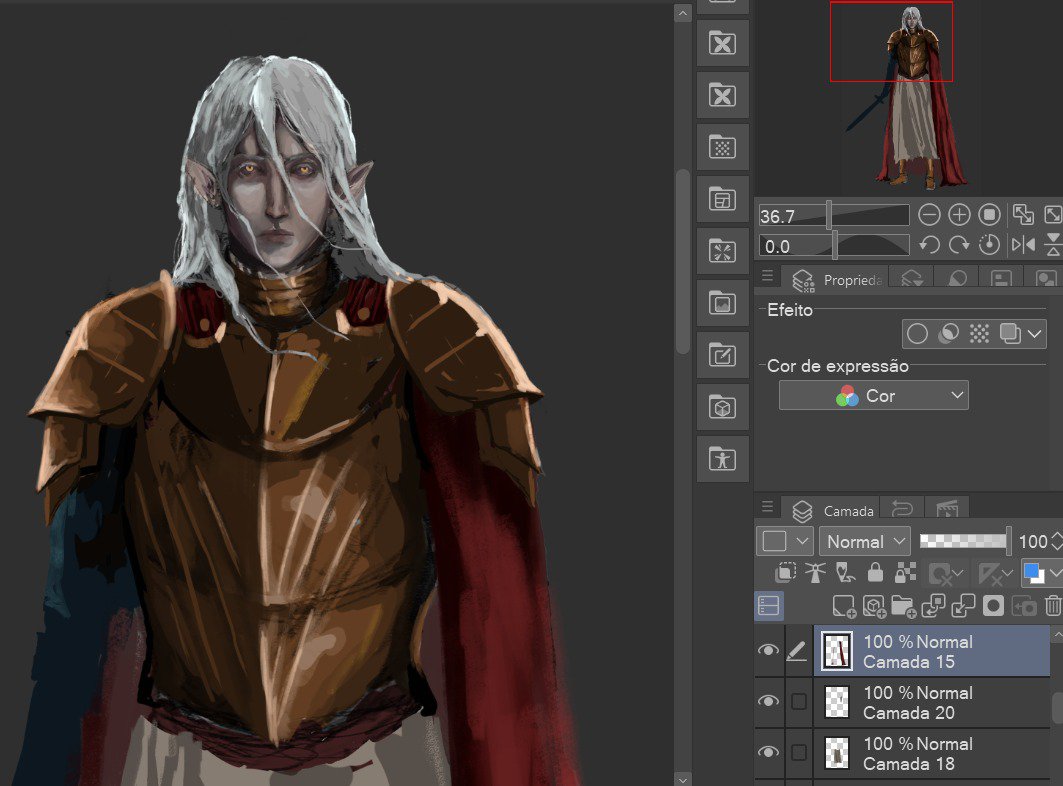
Task: Open the Camada panel hamburger menu
Action: pyautogui.click(x=767, y=506)
